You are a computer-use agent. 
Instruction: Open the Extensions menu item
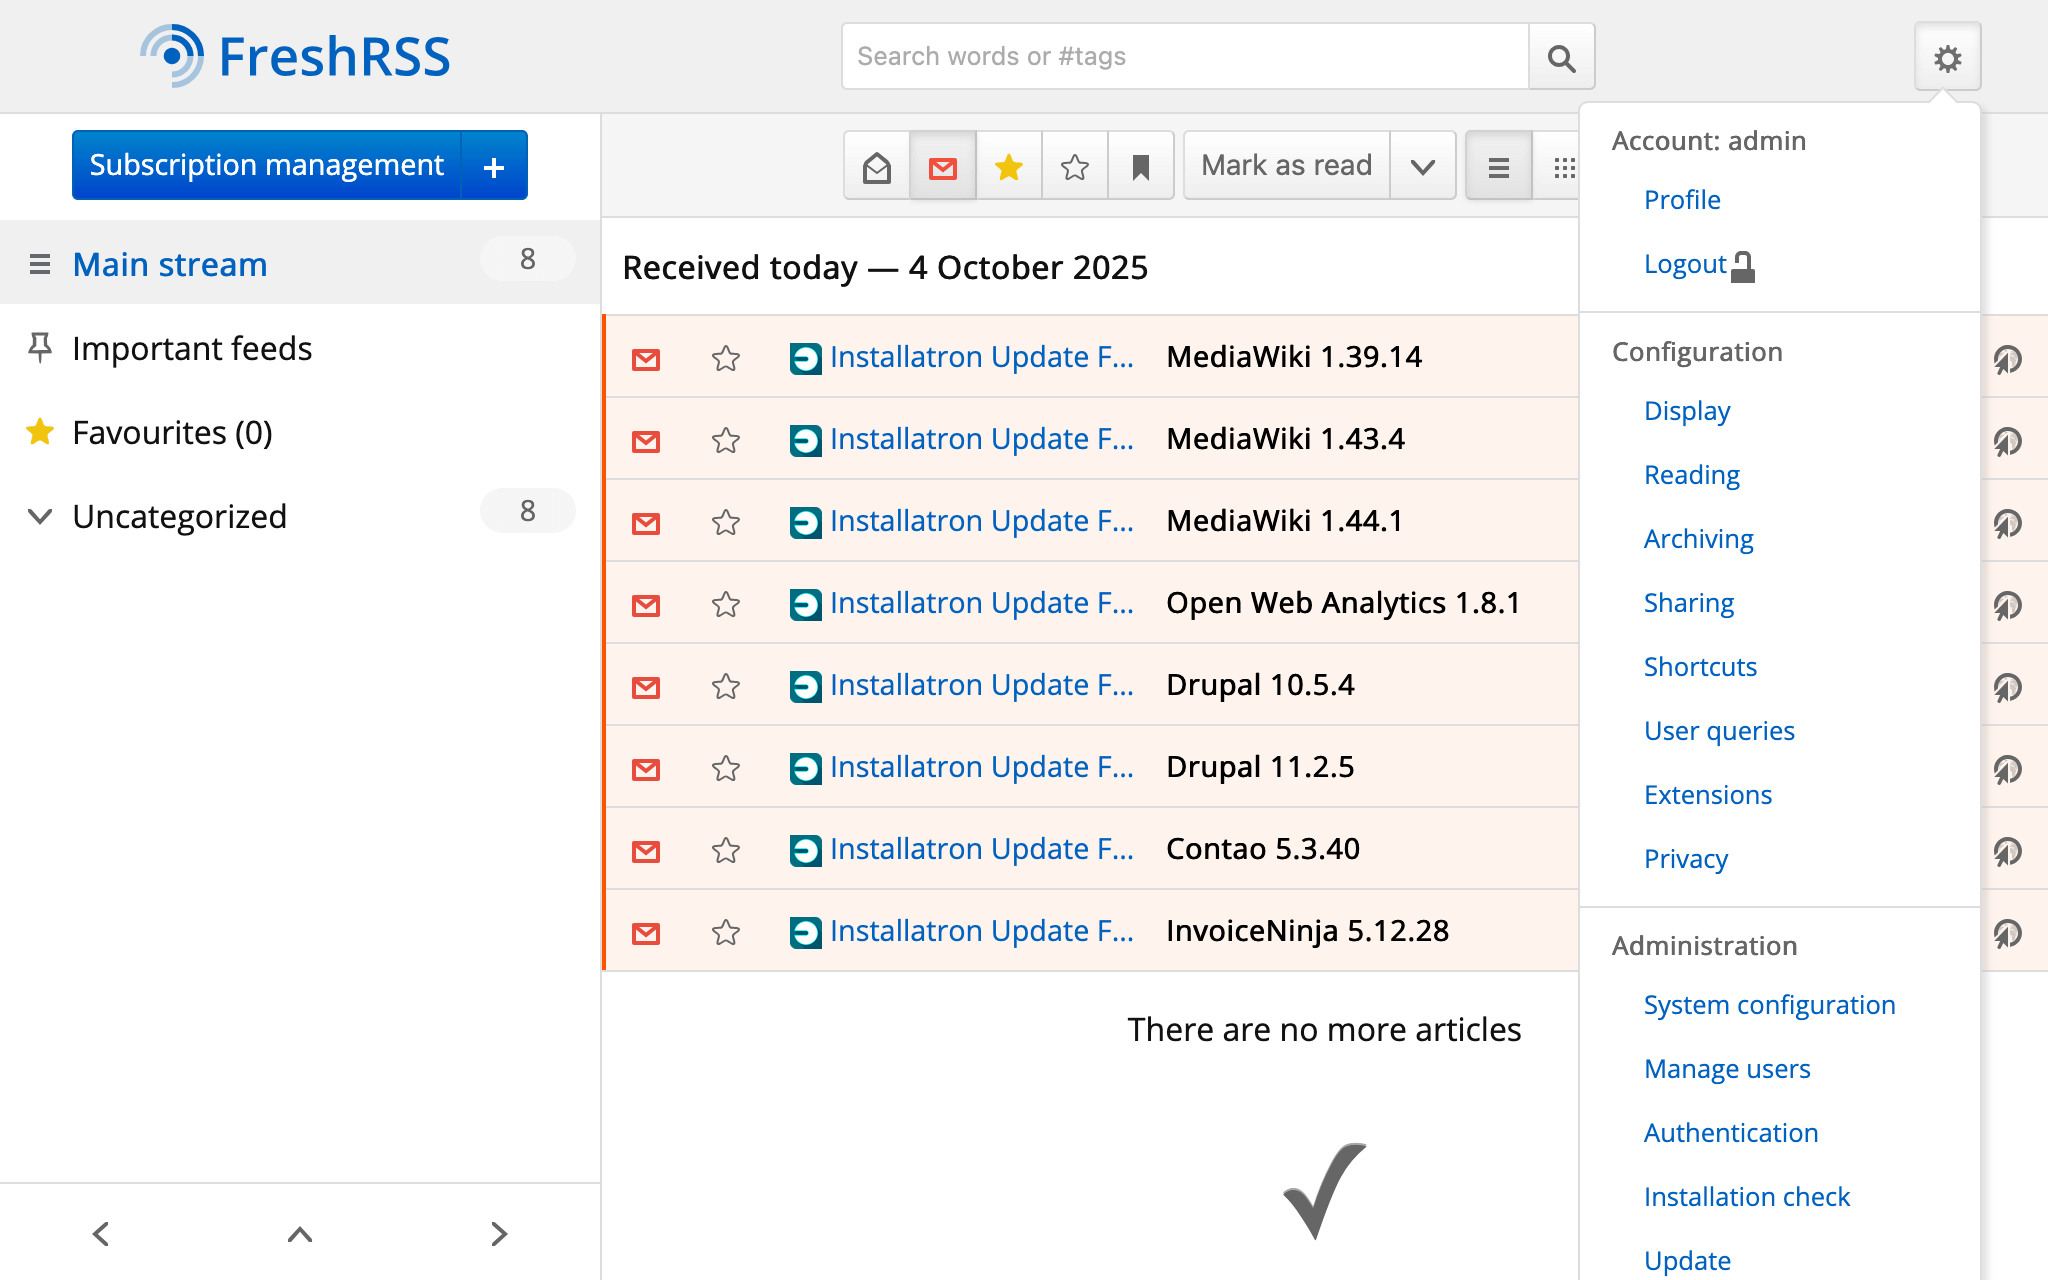(x=1707, y=794)
